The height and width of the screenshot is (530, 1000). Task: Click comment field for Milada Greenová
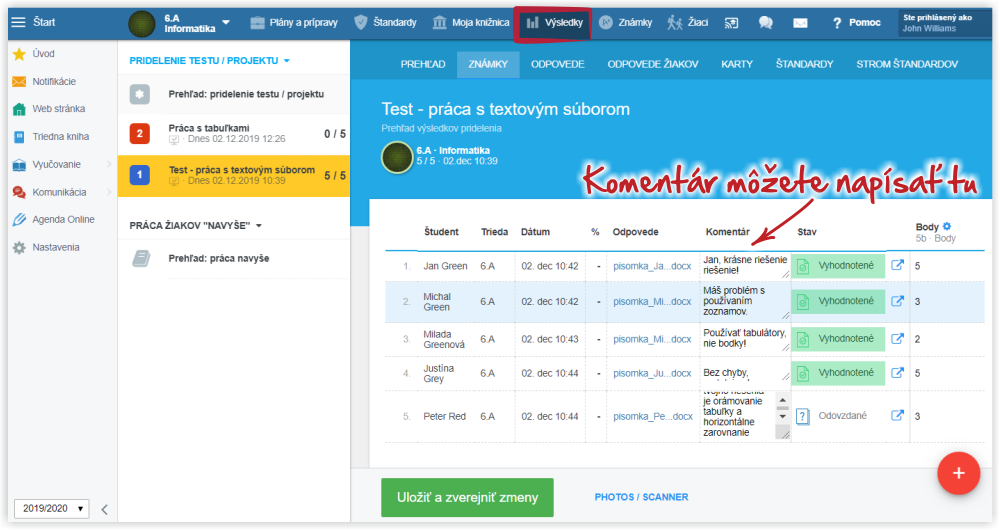pos(741,338)
